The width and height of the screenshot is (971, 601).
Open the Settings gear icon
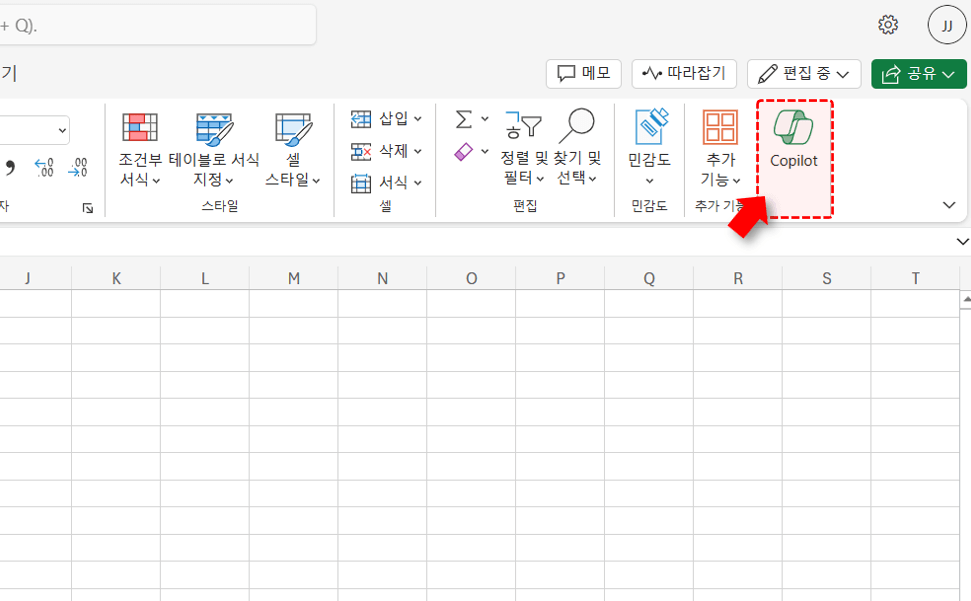point(888,25)
